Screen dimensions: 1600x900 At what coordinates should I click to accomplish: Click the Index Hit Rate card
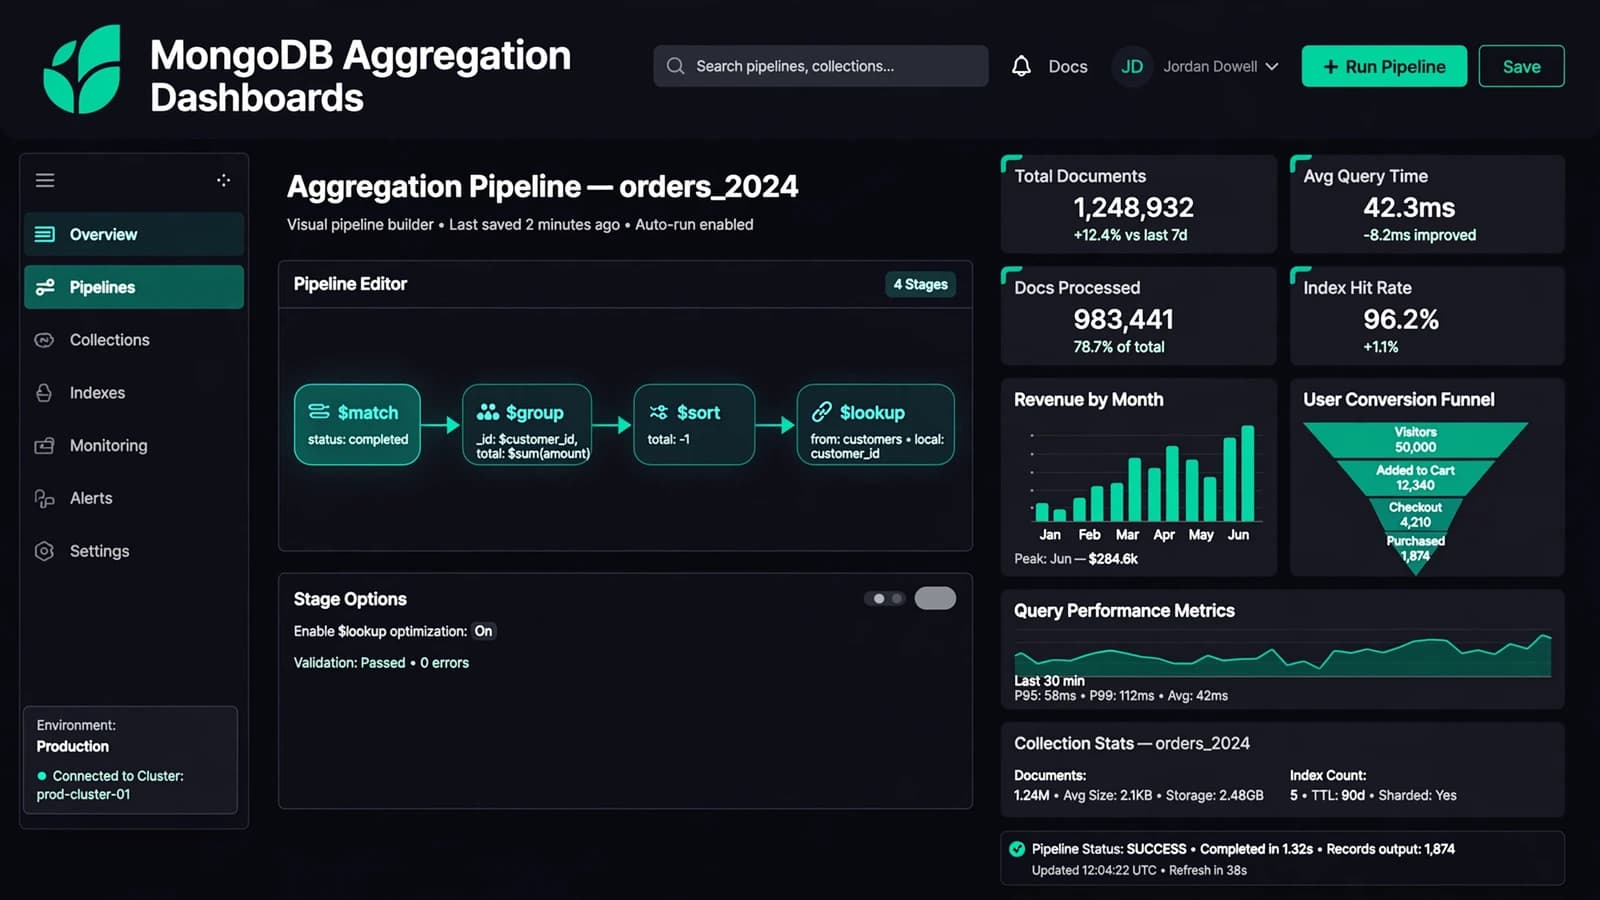click(1427, 316)
